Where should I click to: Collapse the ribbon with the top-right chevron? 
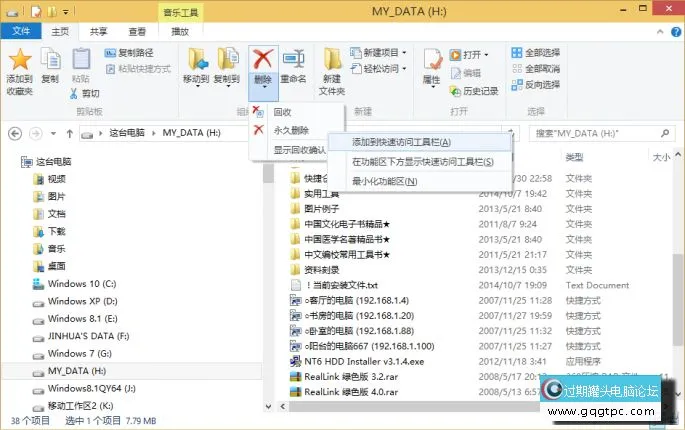coord(660,31)
